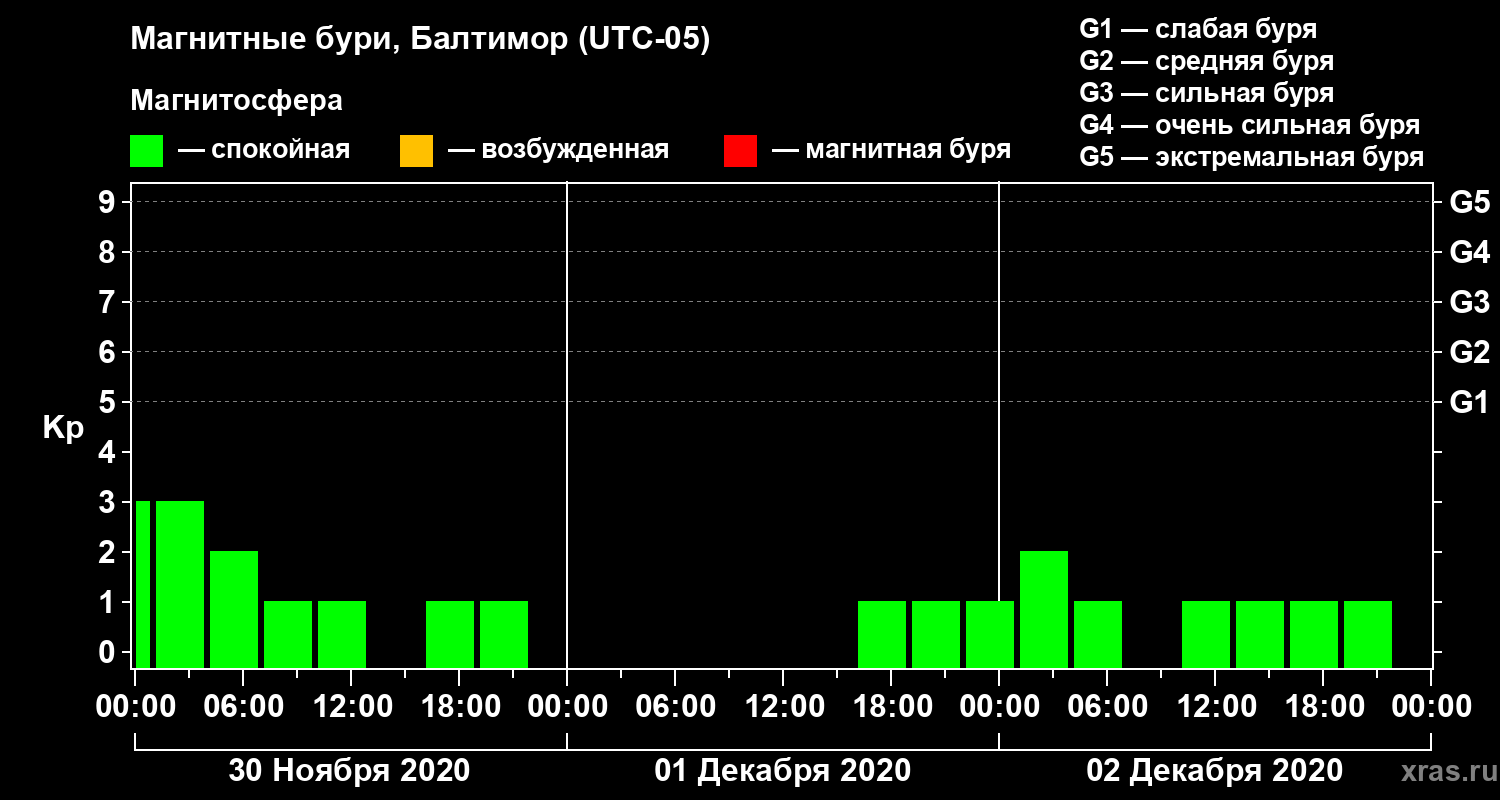The image size is (1500, 800).
Task: Click the 'G5 — экстремальная буря' legend line
Action: click(x=1251, y=157)
